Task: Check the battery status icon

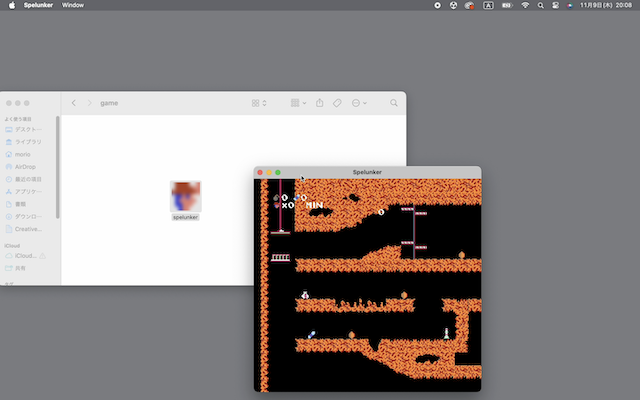Action: (x=507, y=5)
